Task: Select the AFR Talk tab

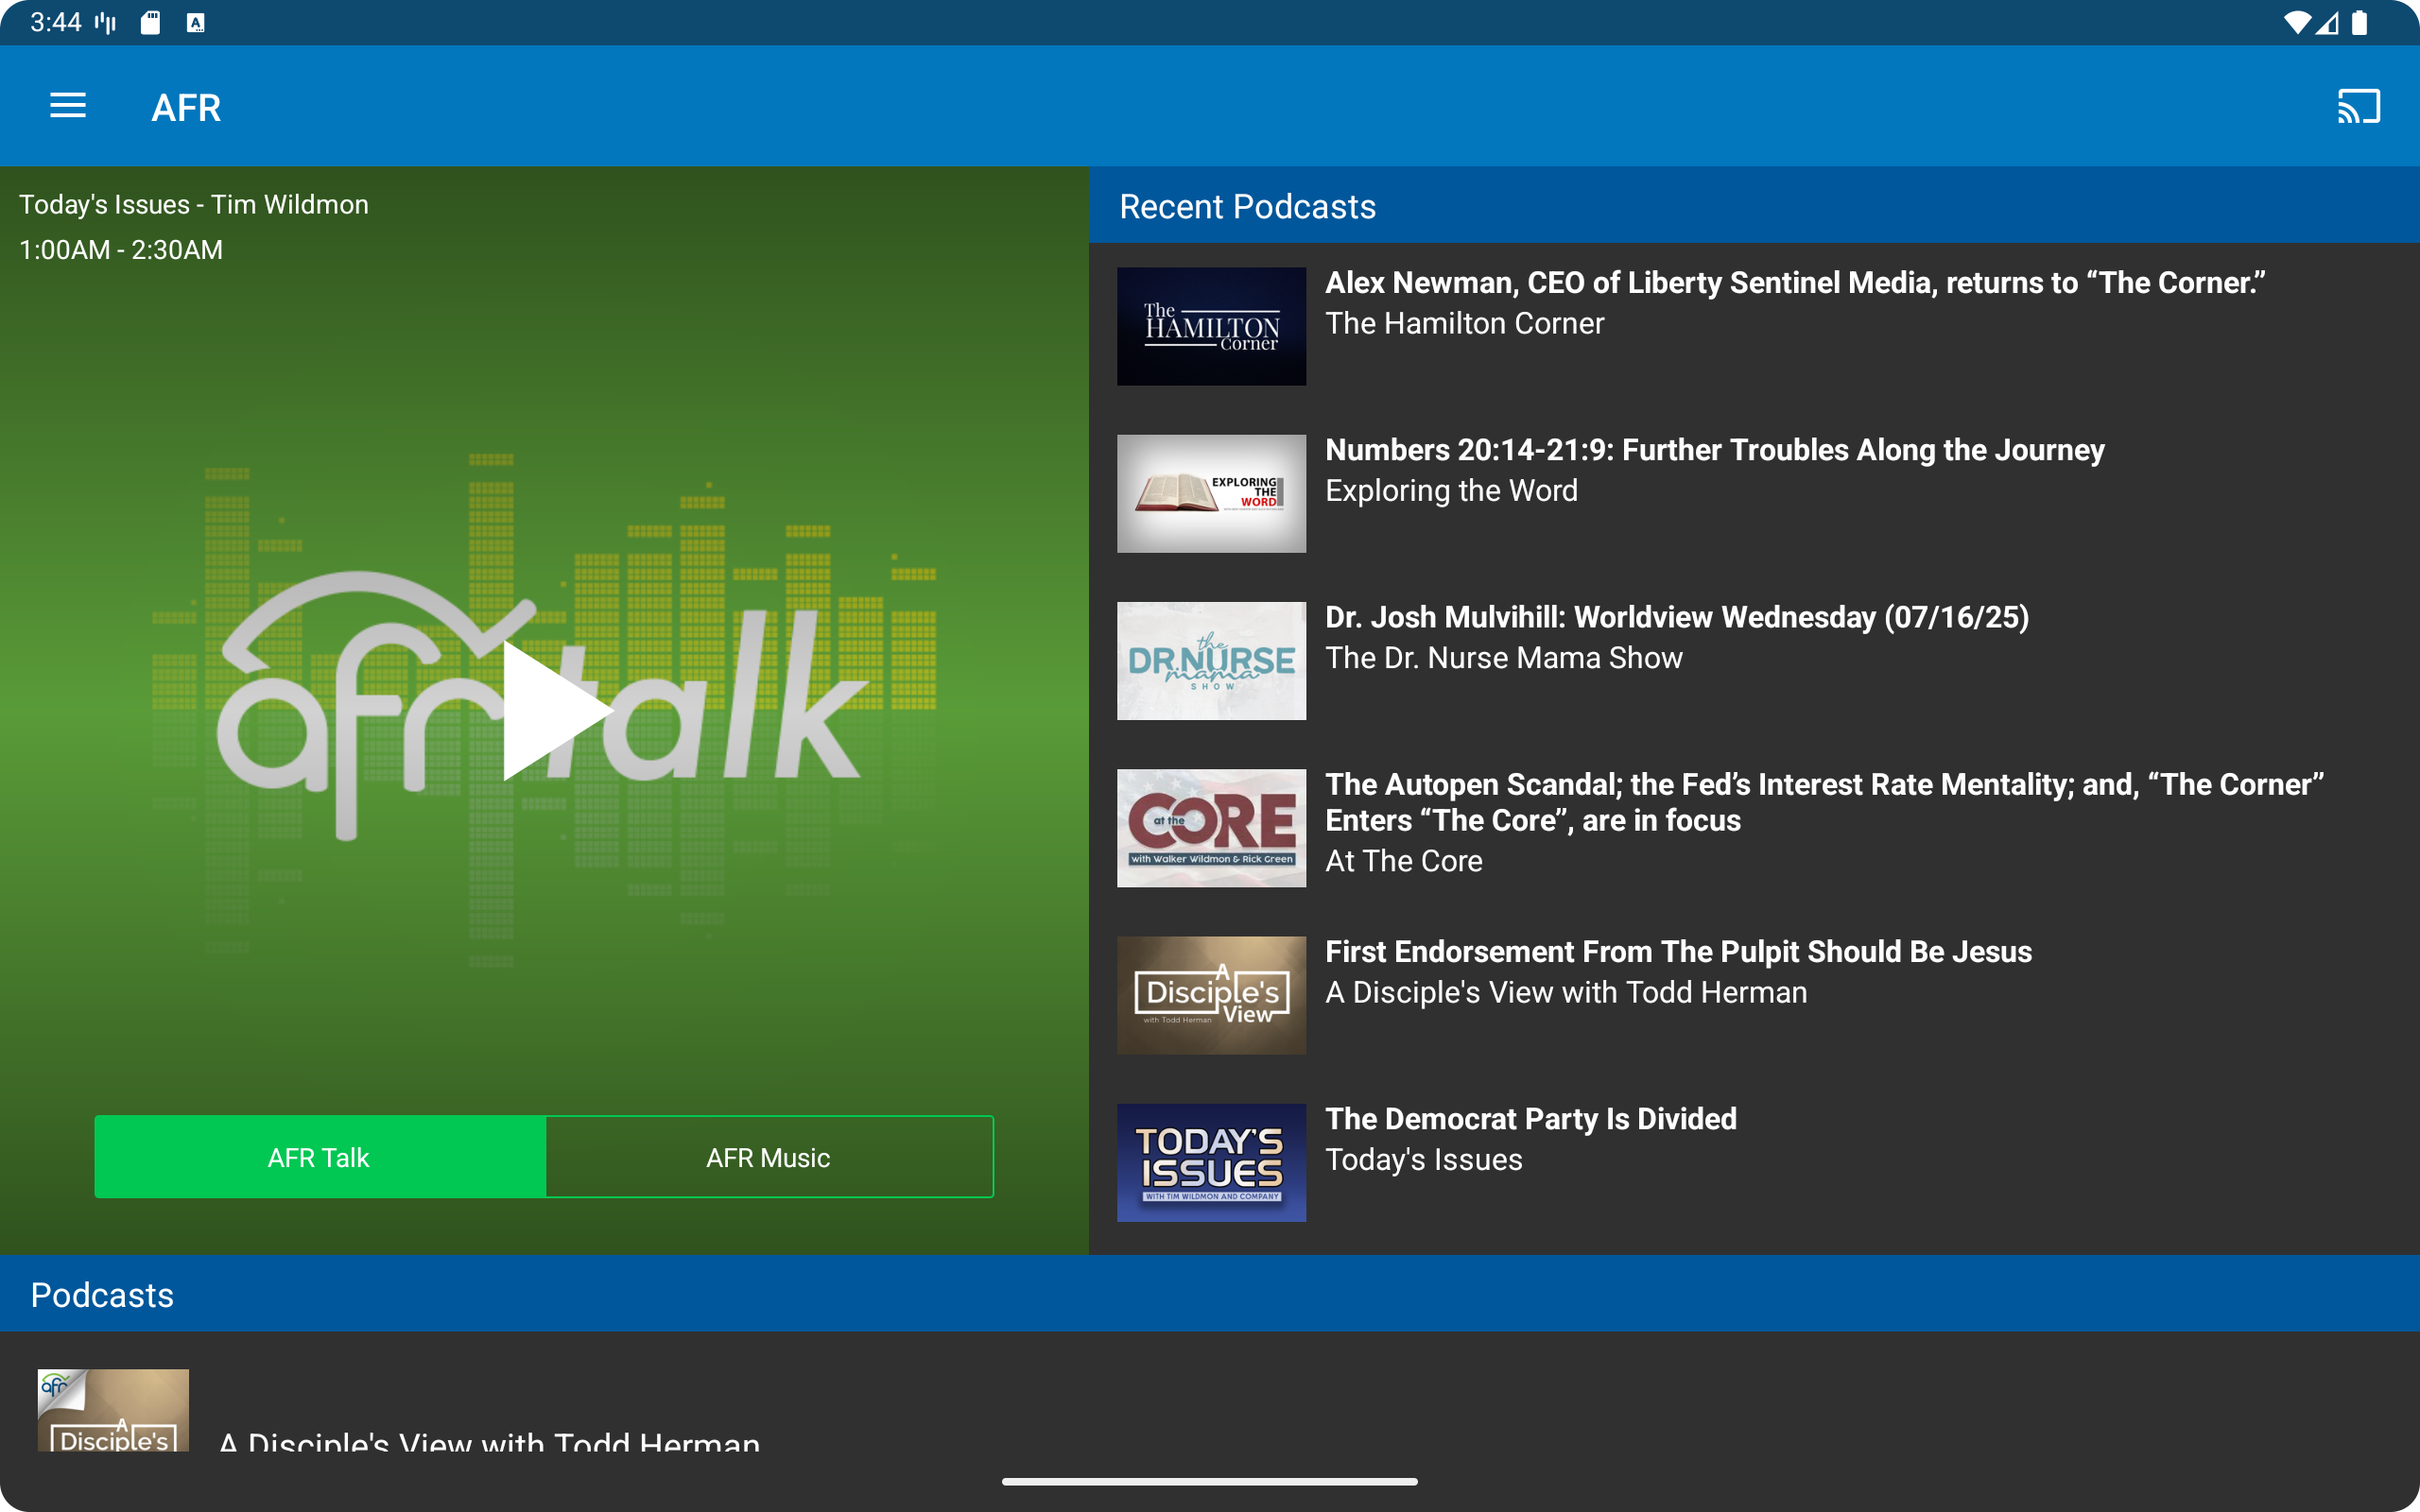Action: click(x=320, y=1157)
